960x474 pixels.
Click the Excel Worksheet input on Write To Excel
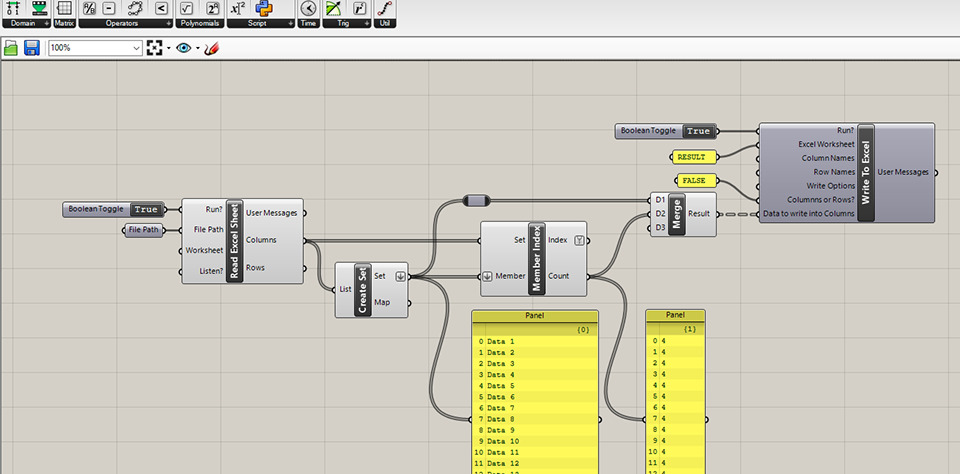827,145
